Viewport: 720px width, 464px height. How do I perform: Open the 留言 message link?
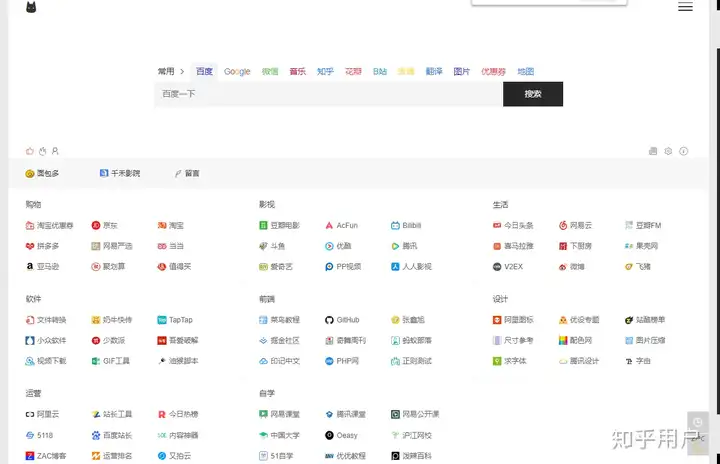click(x=187, y=173)
